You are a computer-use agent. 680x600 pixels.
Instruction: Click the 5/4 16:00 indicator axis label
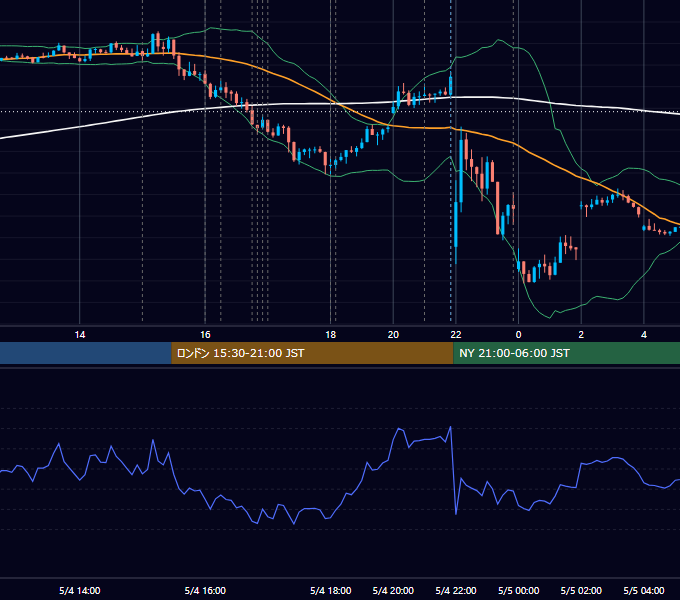205,591
